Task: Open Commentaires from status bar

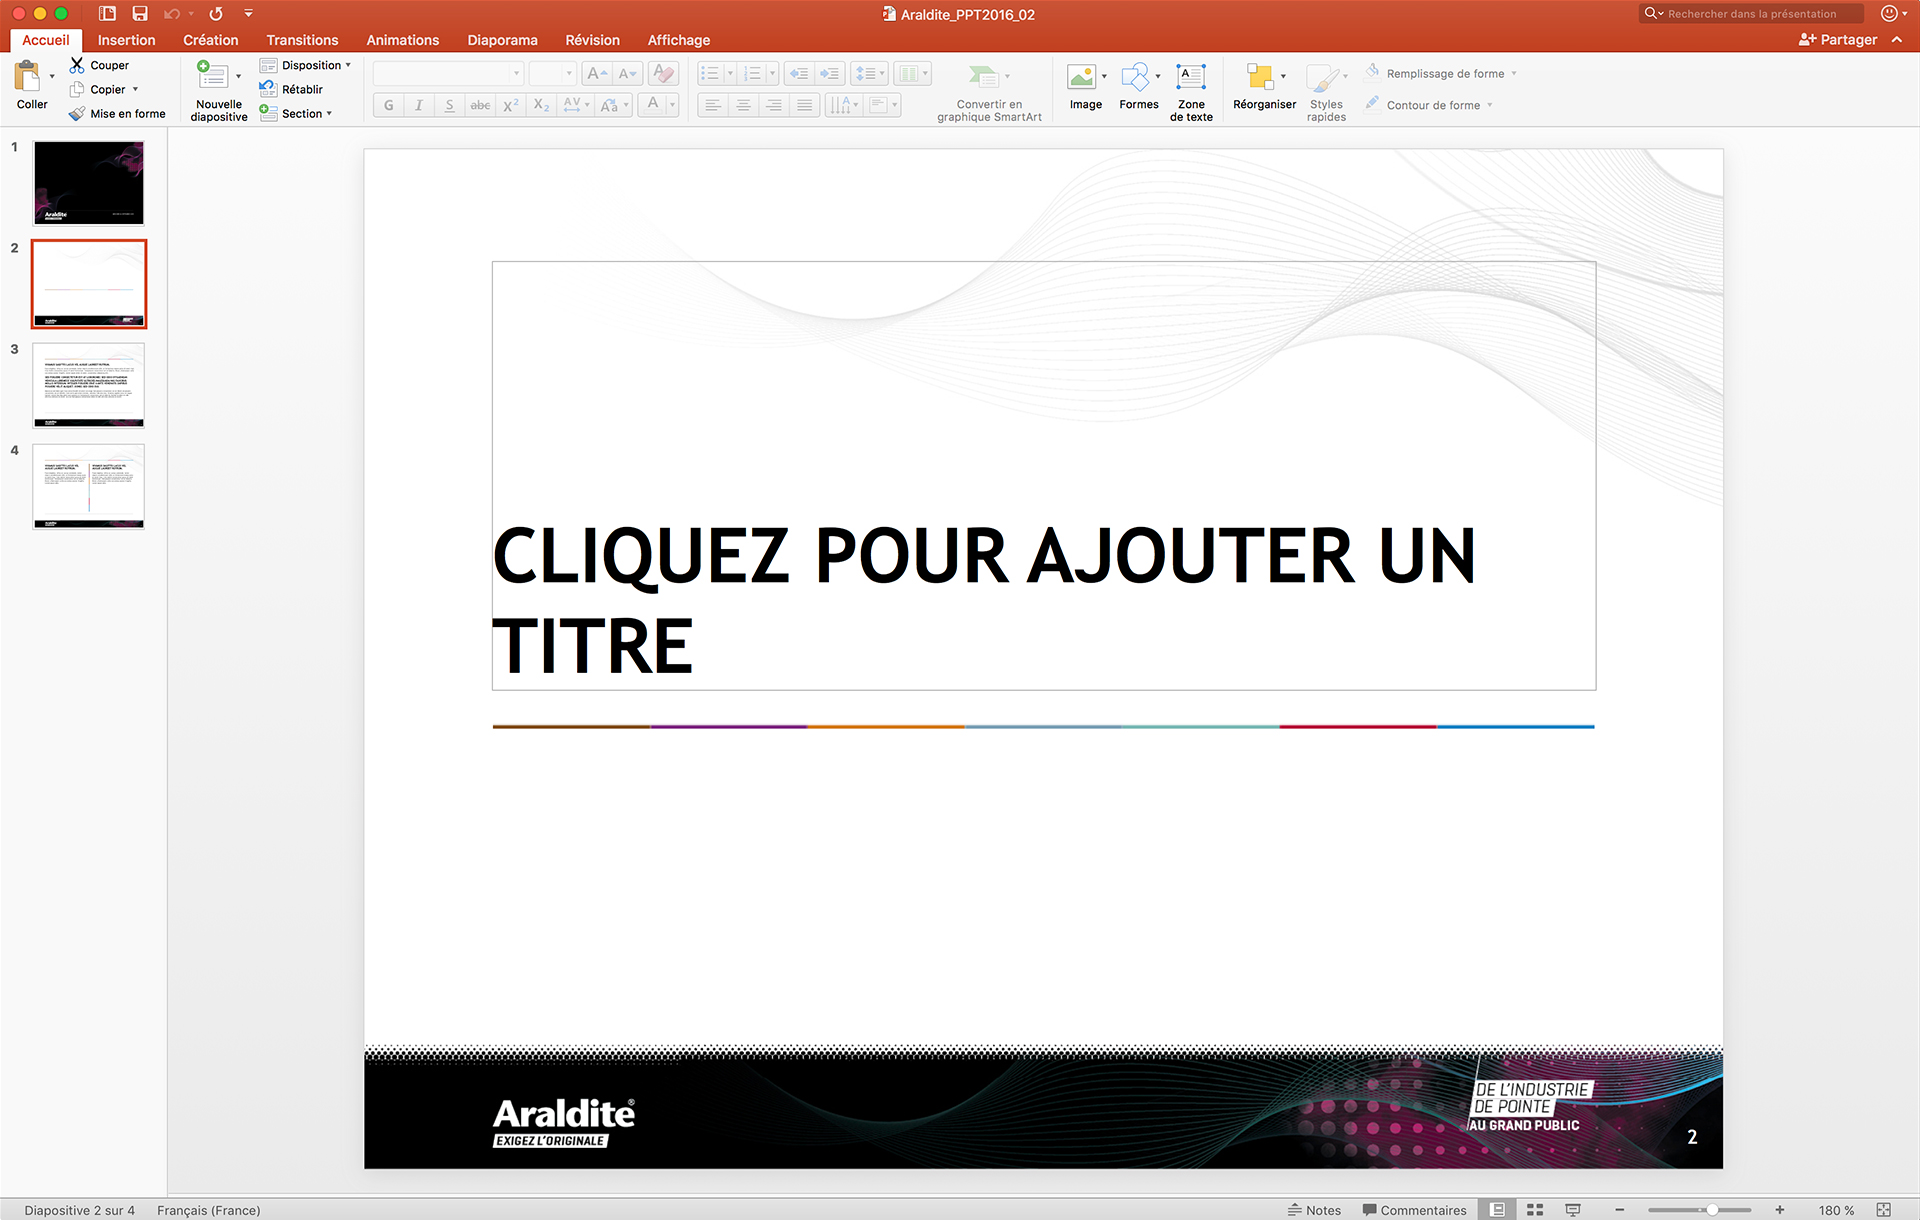Action: click(1414, 1210)
